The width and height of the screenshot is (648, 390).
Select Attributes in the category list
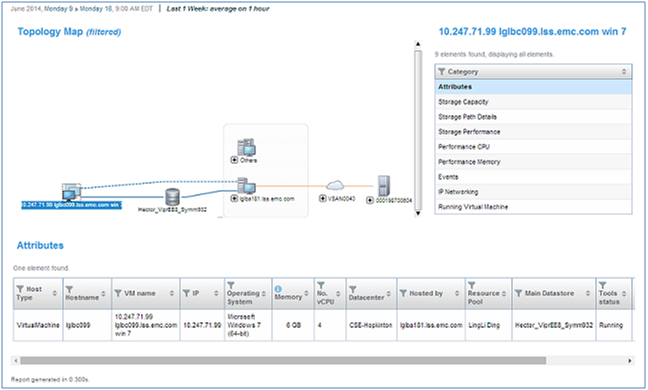pos(533,87)
